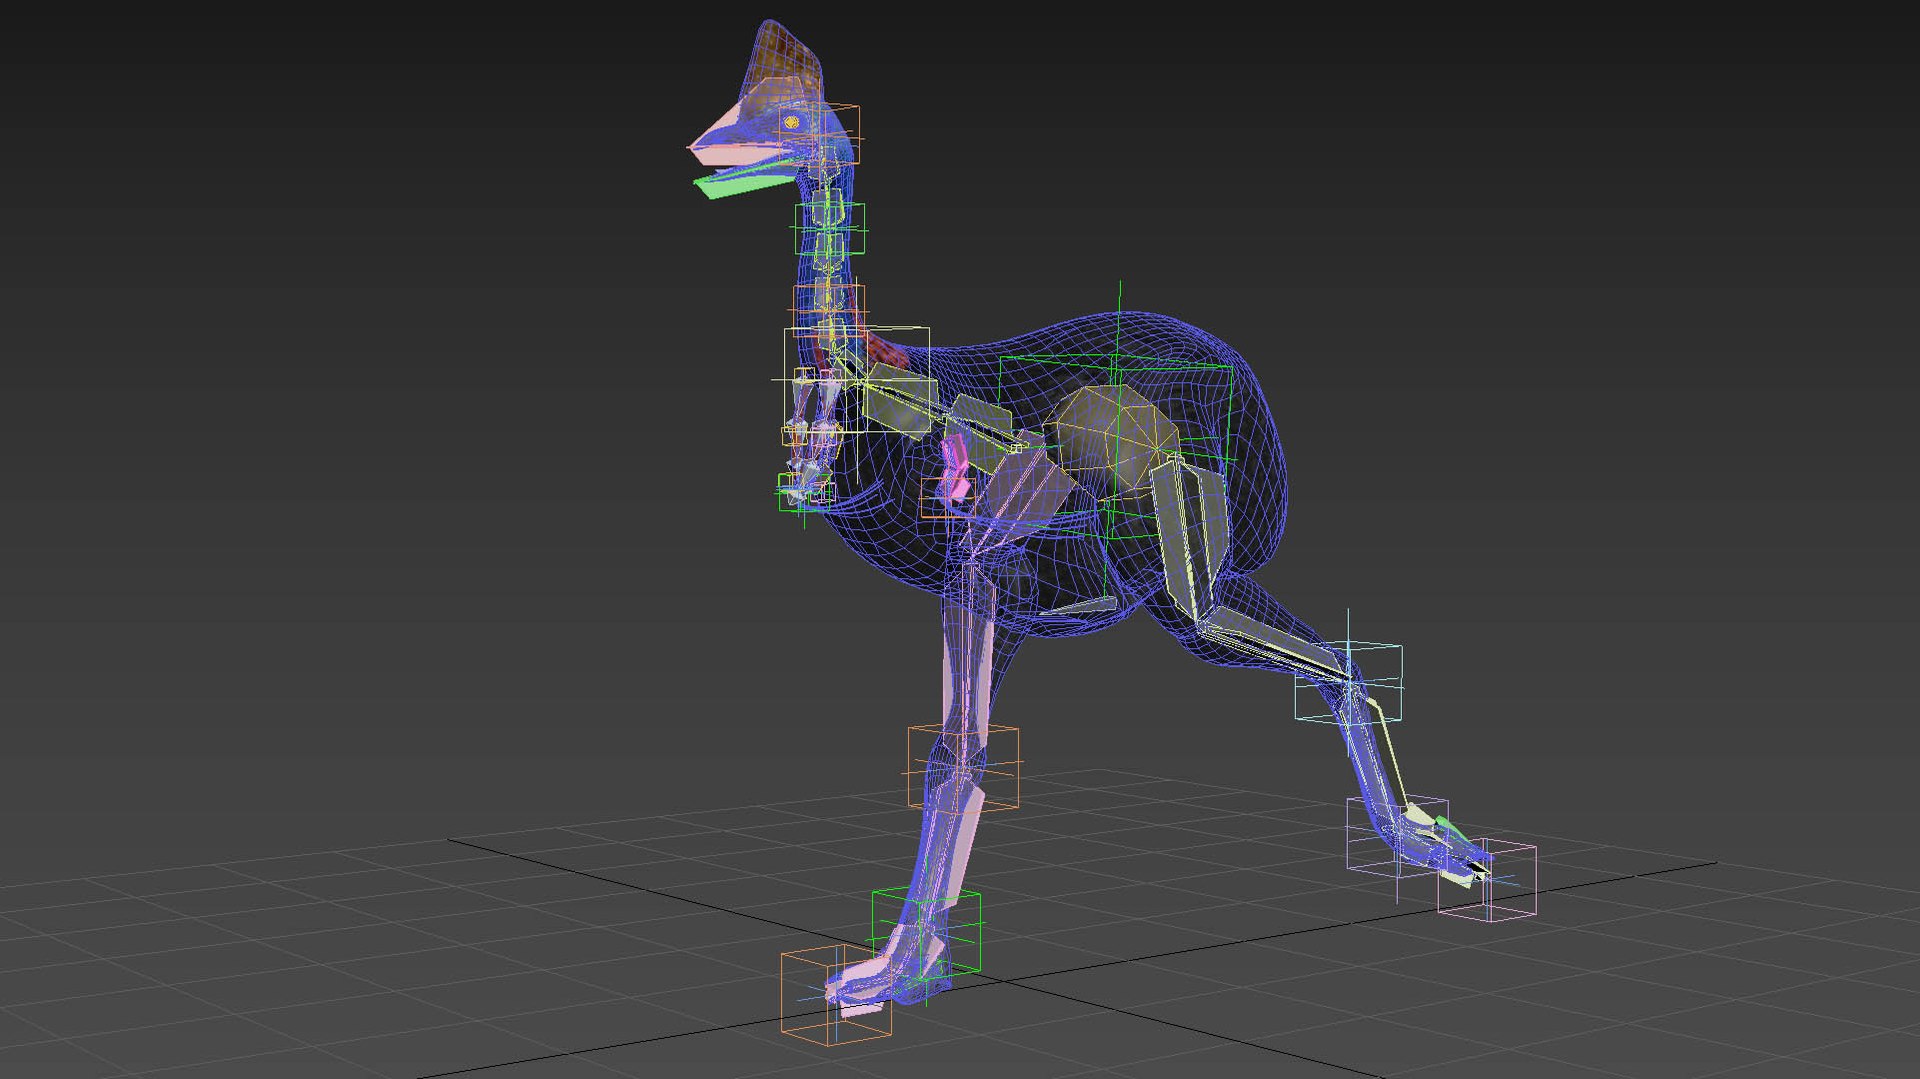Select the orange control box around the head
This screenshot has height=1079, width=1920.
coord(820,136)
